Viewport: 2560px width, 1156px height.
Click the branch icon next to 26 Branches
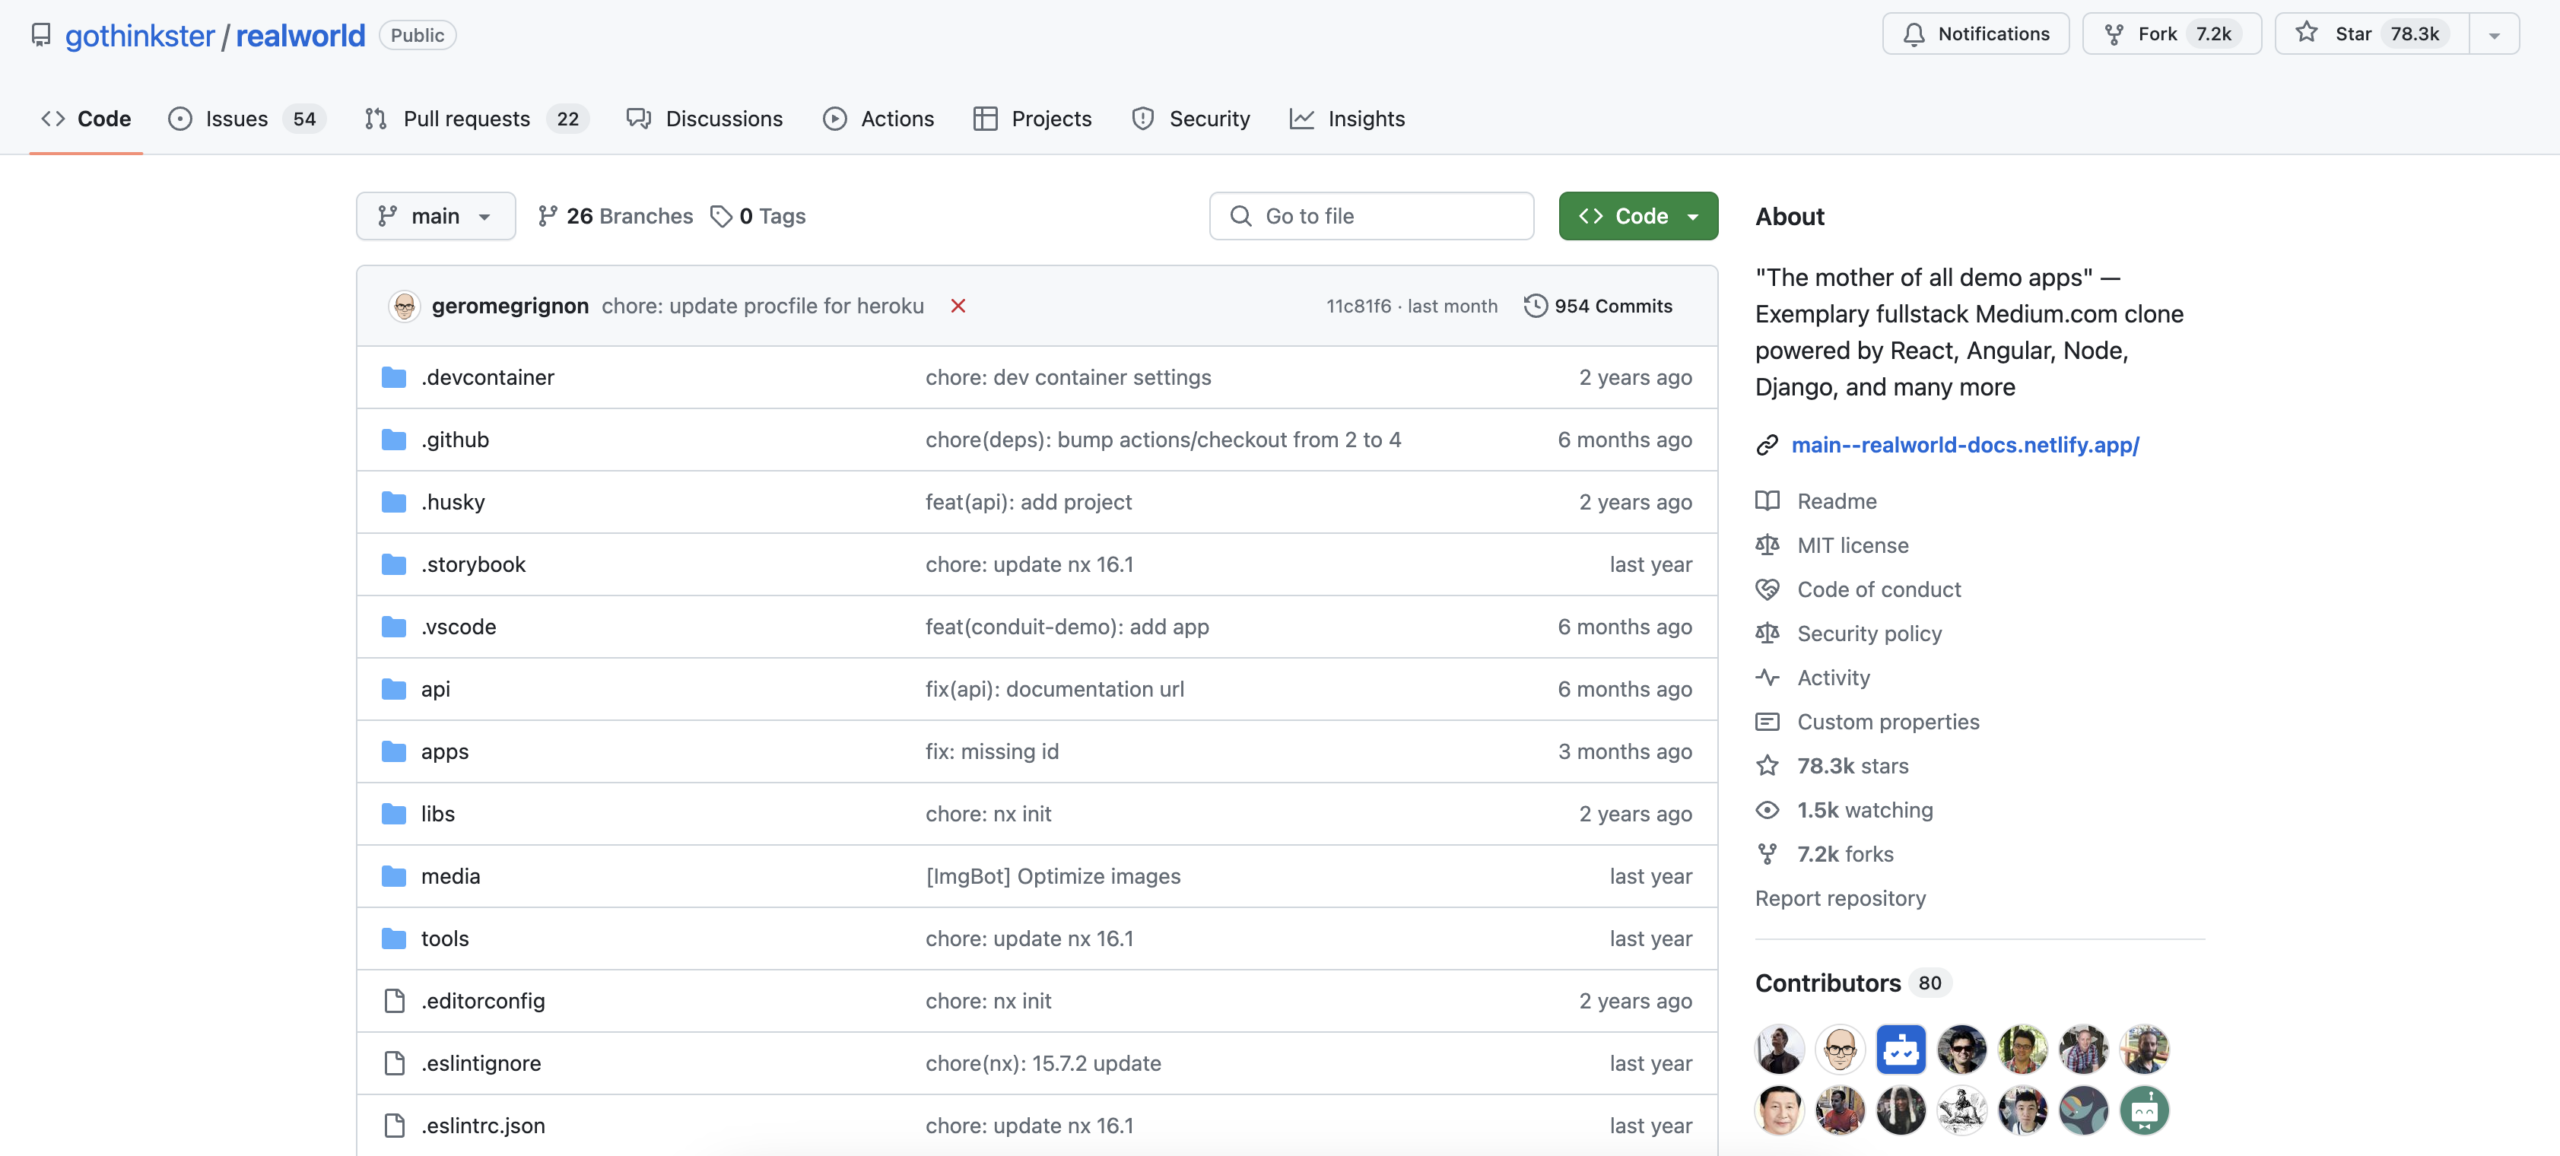click(547, 216)
